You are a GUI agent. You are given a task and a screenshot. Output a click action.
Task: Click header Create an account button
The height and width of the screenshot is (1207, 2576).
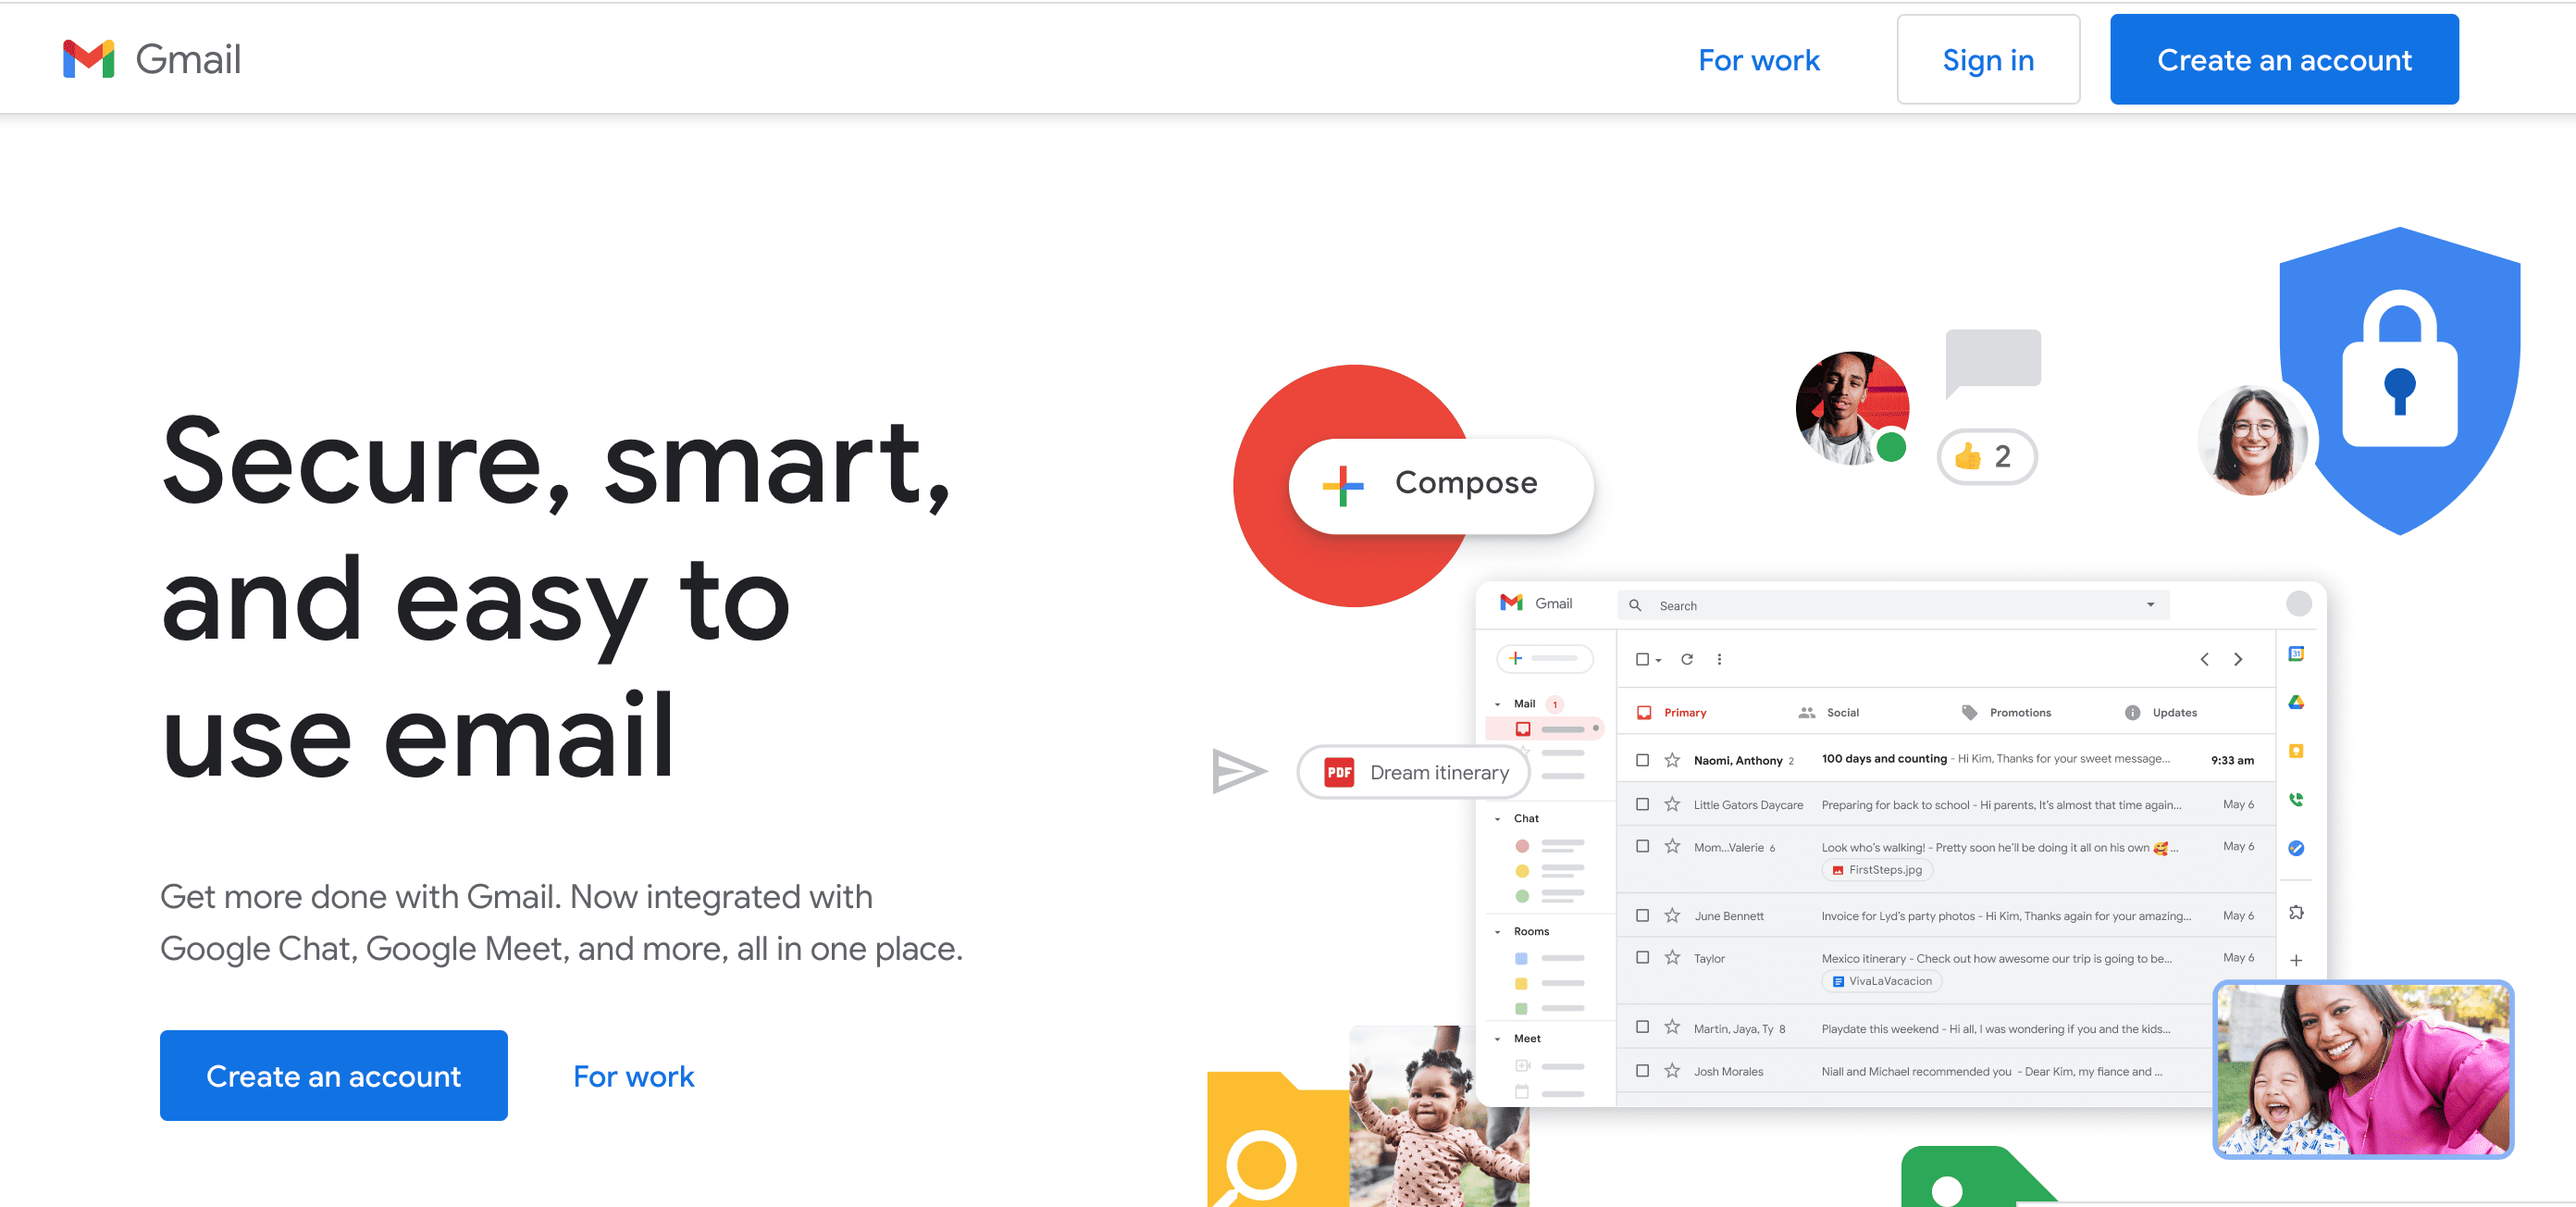[2284, 60]
